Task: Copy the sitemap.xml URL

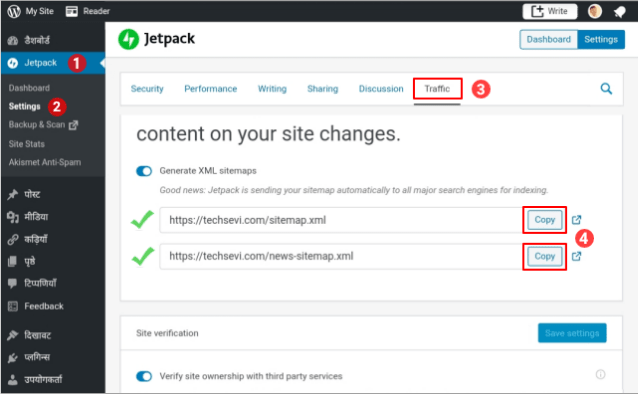Action: point(544,220)
